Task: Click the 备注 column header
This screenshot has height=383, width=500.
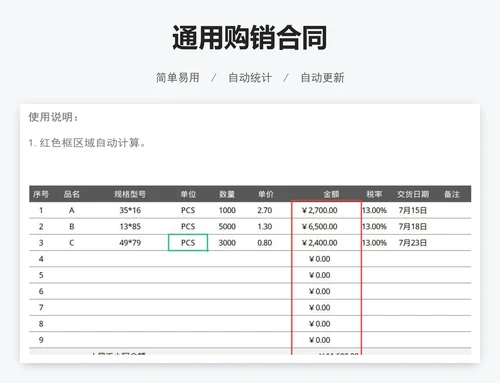Action: click(x=452, y=194)
